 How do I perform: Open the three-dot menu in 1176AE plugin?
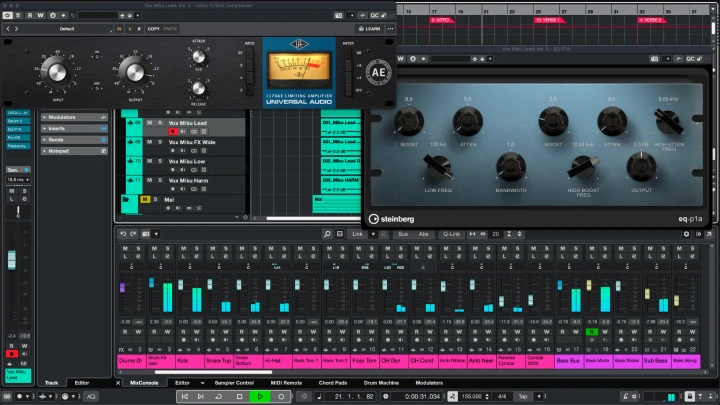(x=390, y=28)
